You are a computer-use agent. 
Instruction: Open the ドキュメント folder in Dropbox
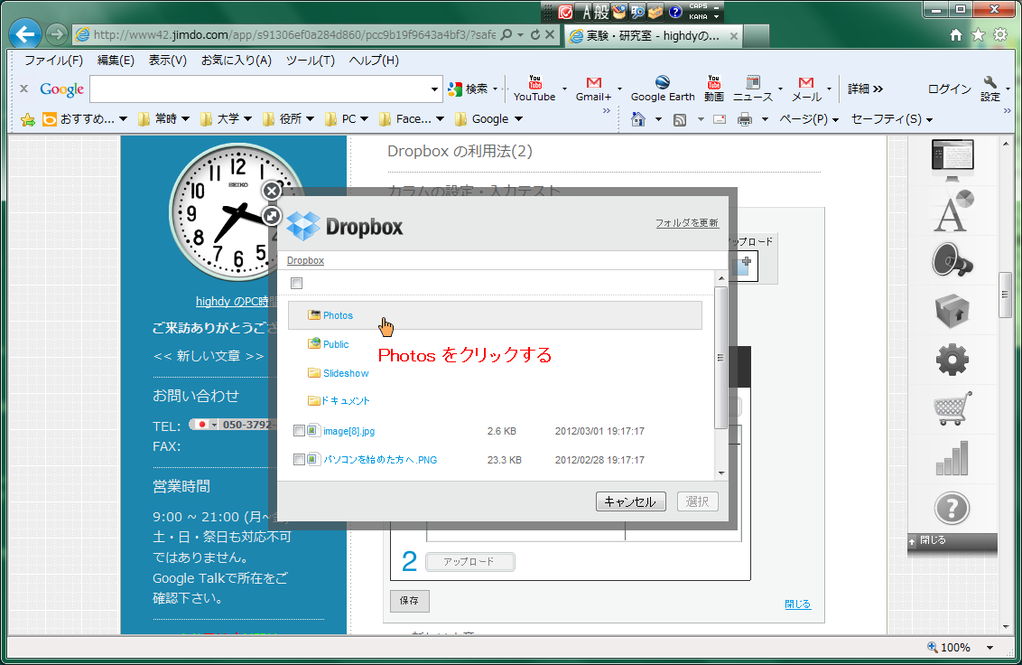(x=345, y=401)
